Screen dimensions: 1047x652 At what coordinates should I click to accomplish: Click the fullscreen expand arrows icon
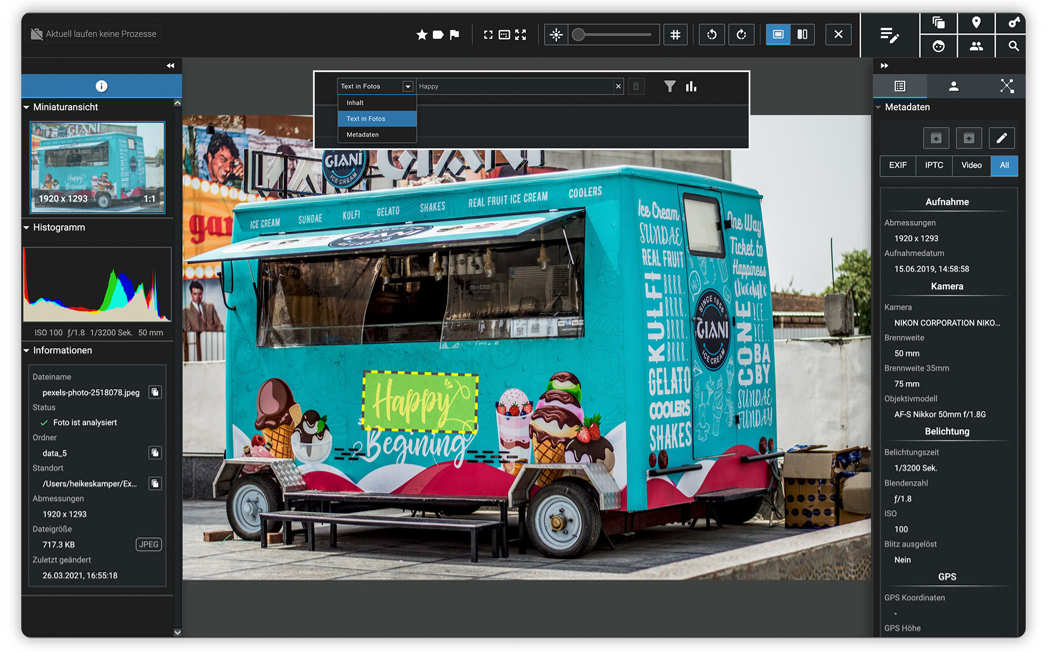[520, 35]
